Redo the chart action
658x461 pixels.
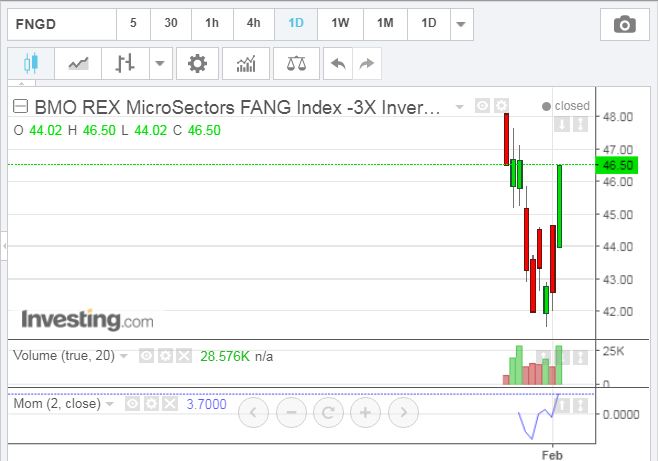367,63
